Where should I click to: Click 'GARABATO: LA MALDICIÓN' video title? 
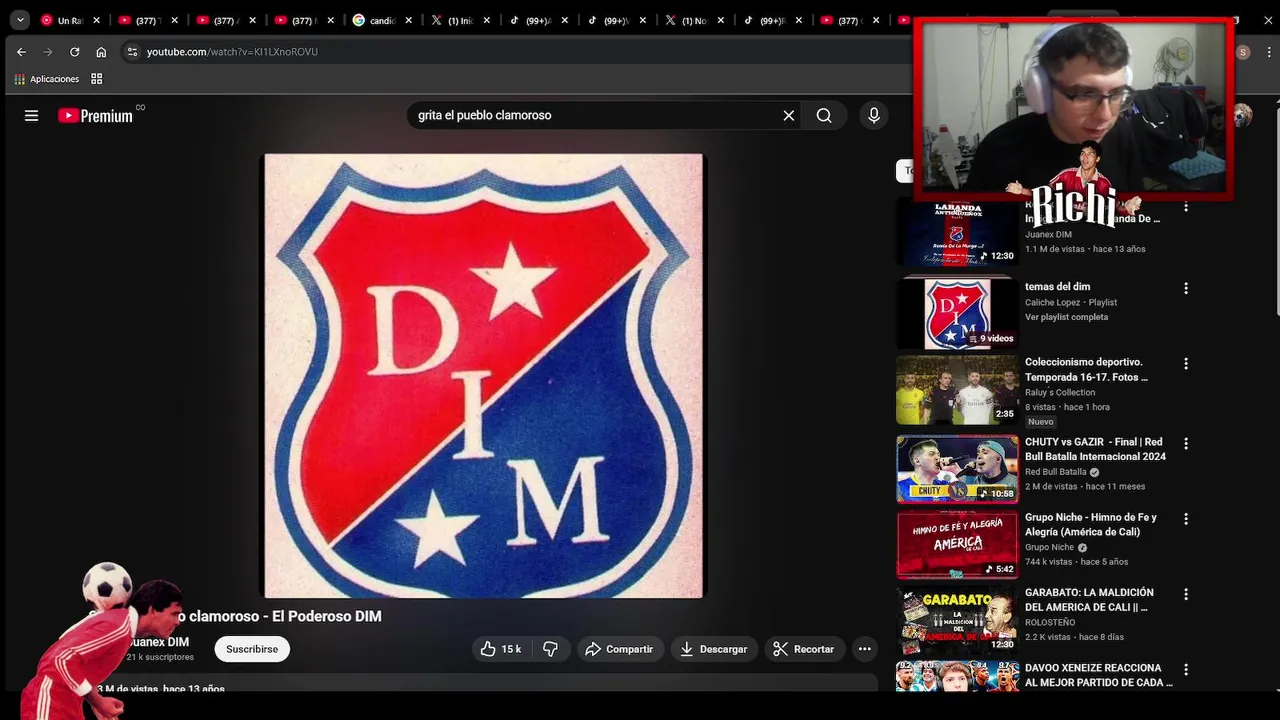coord(1087,600)
